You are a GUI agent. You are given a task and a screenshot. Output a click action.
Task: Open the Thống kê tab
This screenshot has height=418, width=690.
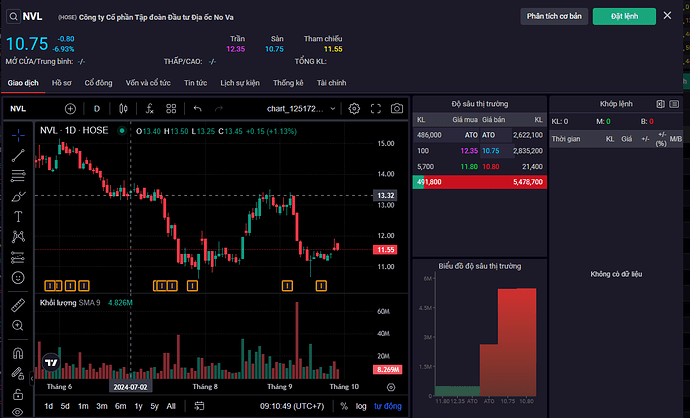(x=288, y=83)
